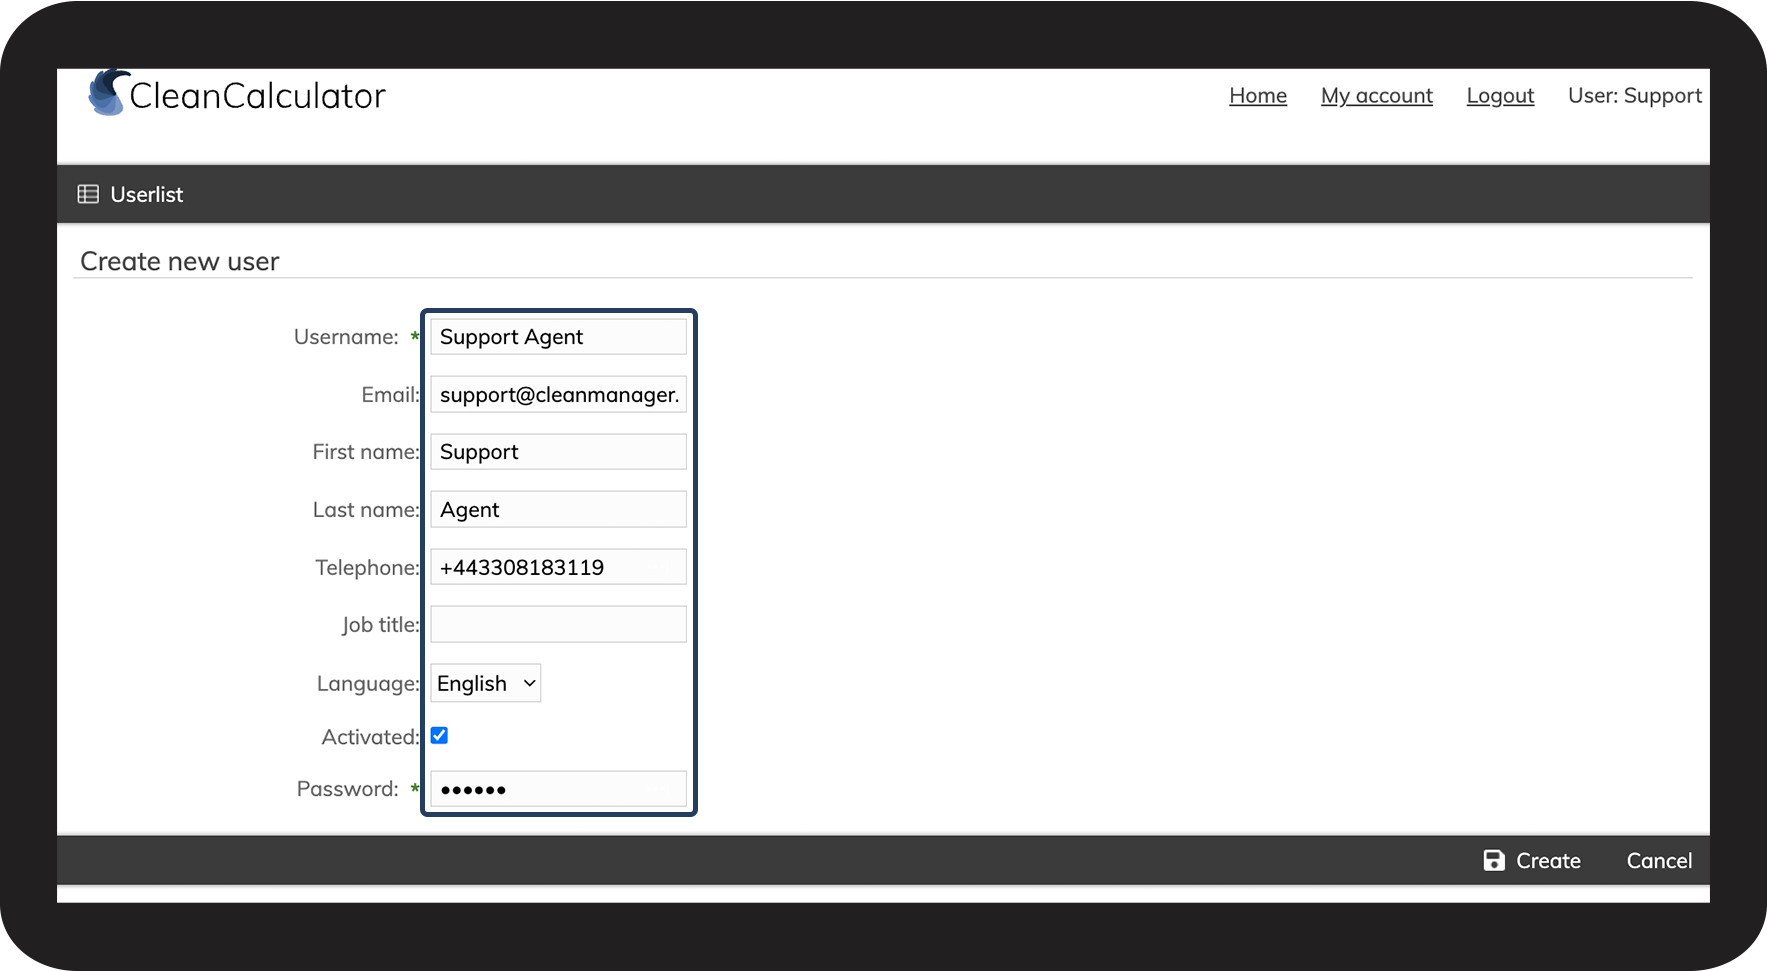Go to the Home link

(x=1258, y=95)
